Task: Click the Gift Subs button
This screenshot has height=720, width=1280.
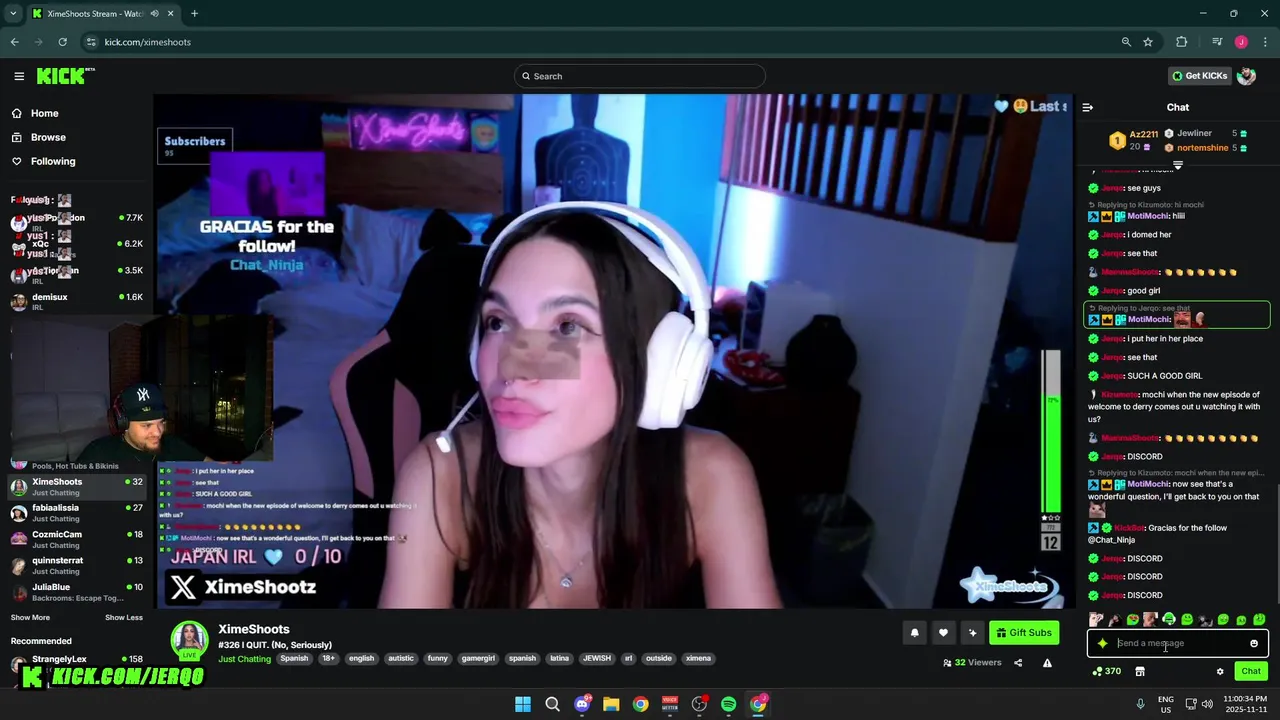Action: click(1024, 632)
